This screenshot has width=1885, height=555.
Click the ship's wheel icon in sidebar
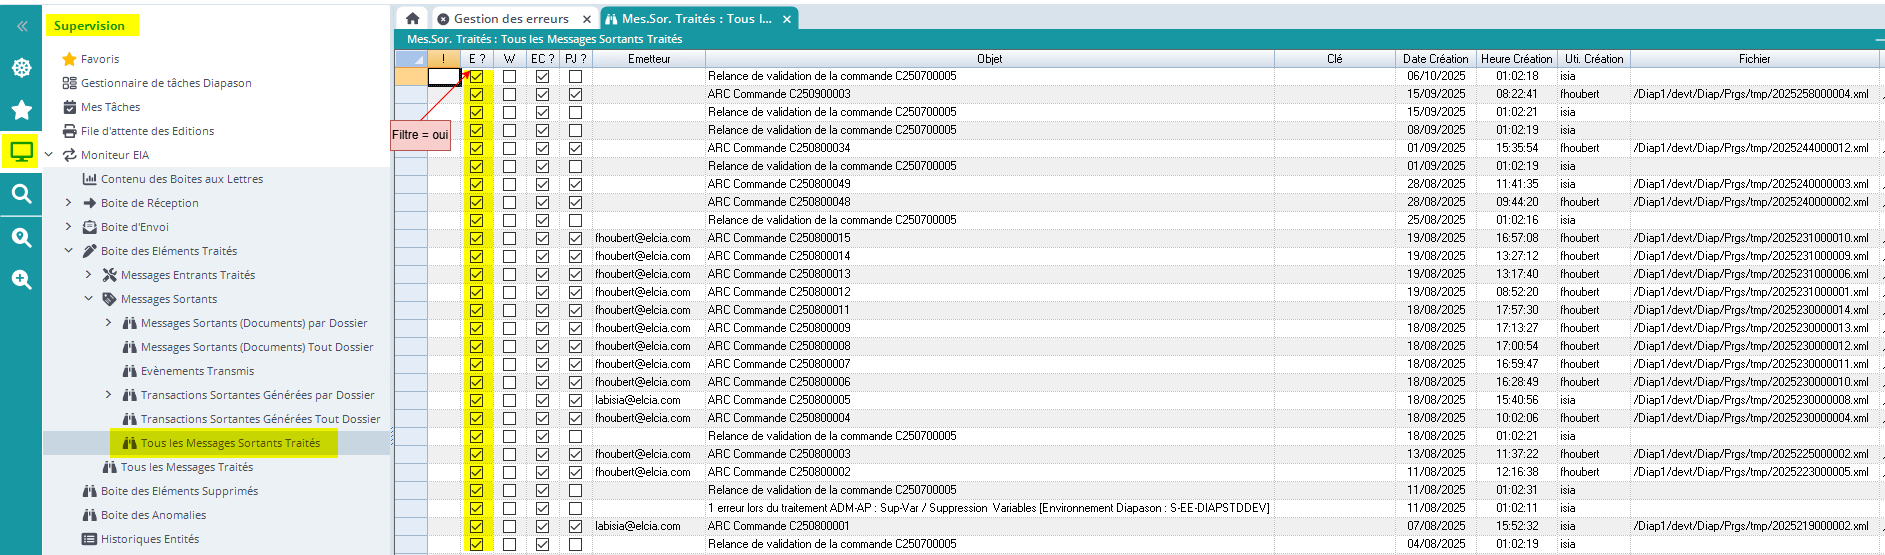click(x=21, y=68)
